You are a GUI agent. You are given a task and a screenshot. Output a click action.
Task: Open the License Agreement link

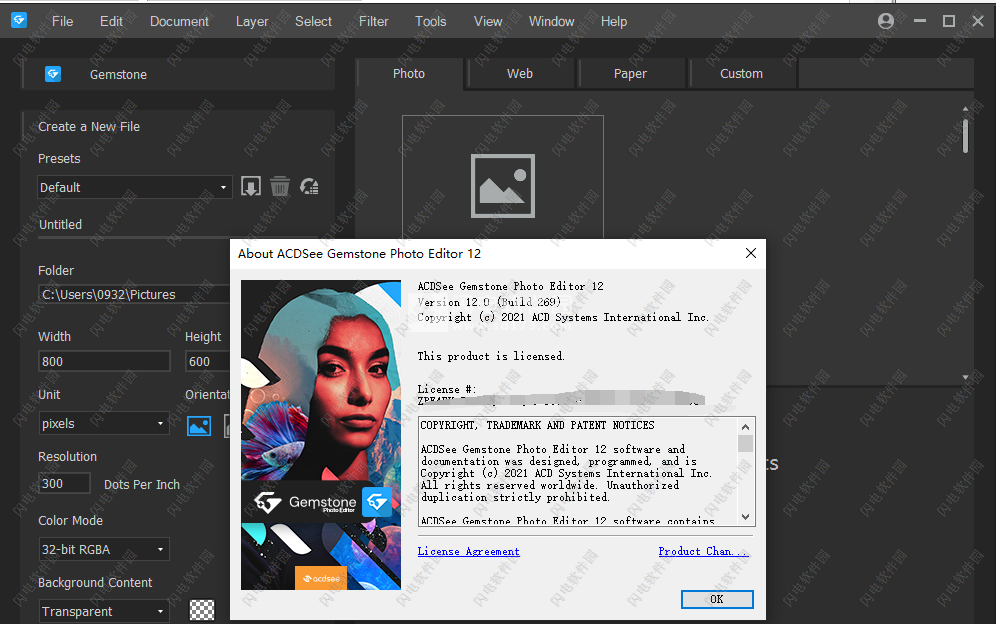point(469,552)
